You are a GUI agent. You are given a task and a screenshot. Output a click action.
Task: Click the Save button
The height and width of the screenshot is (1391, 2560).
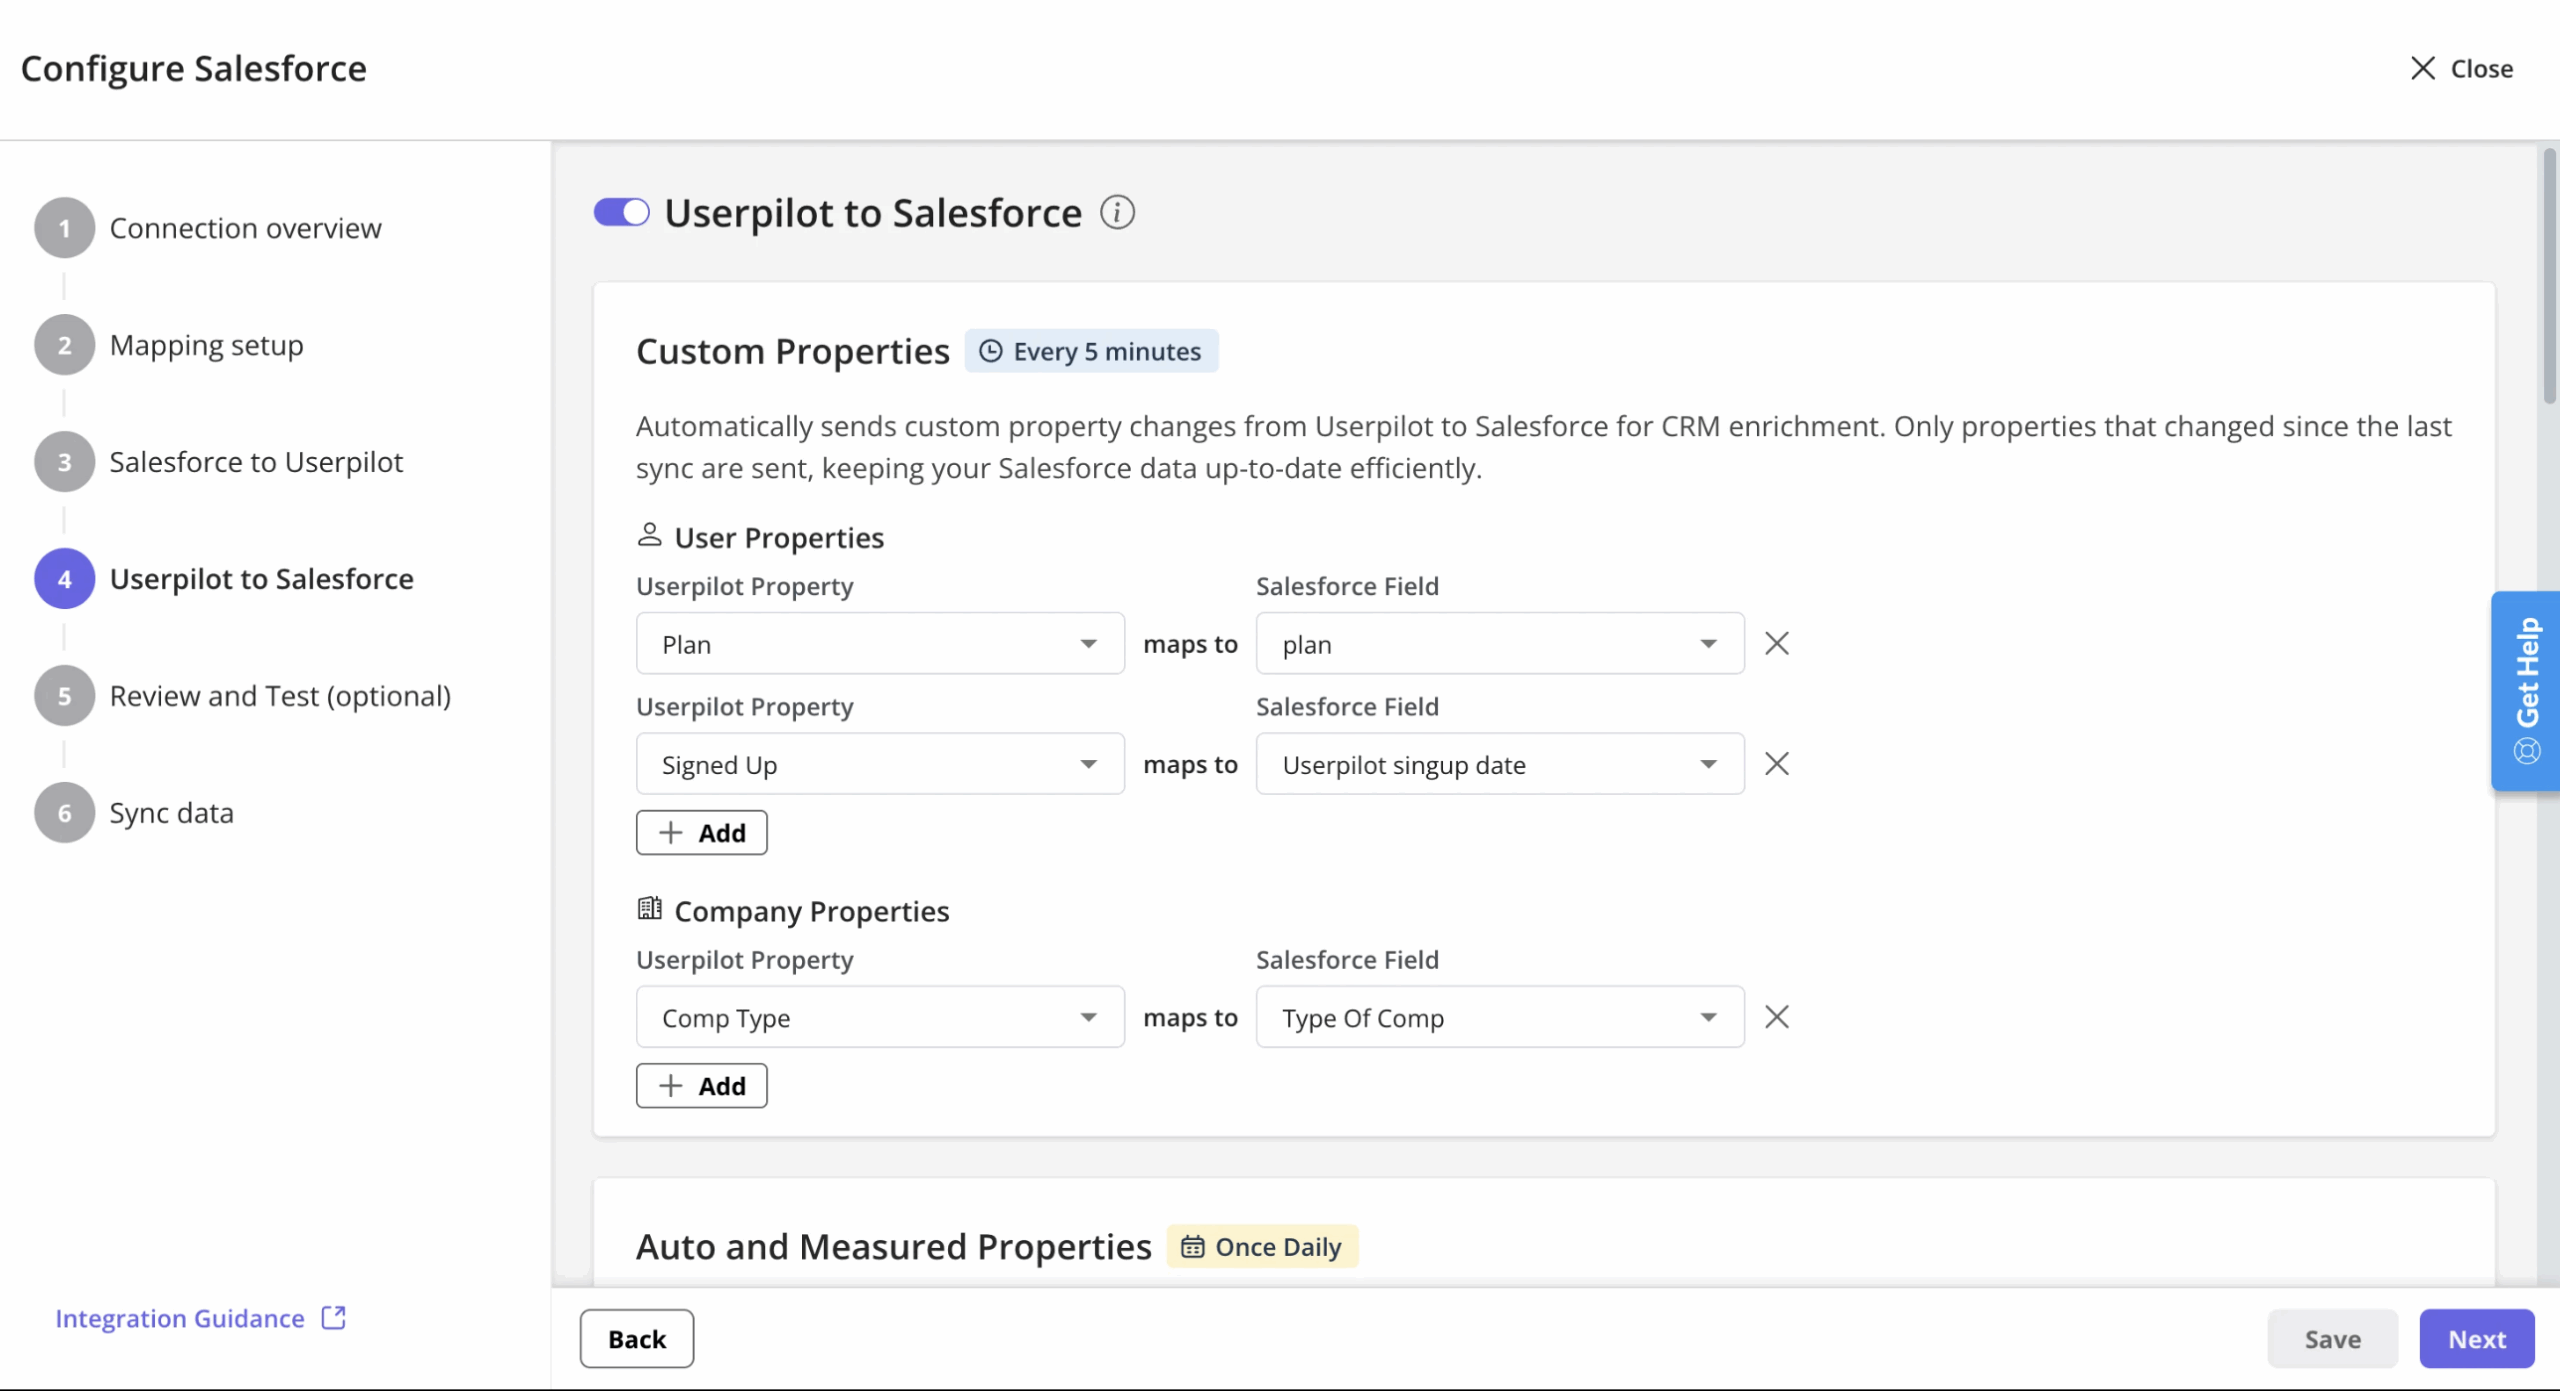coord(2332,1338)
